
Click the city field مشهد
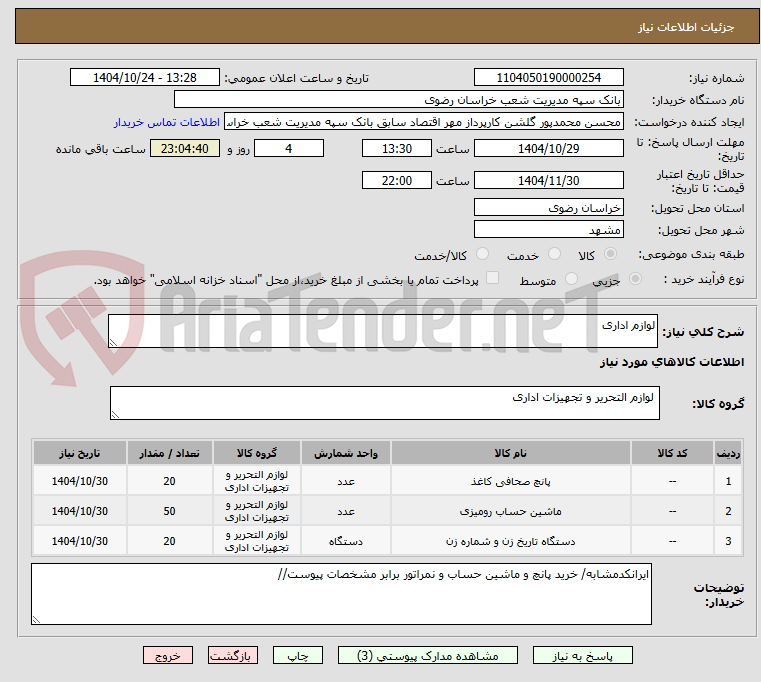pyautogui.click(x=548, y=229)
